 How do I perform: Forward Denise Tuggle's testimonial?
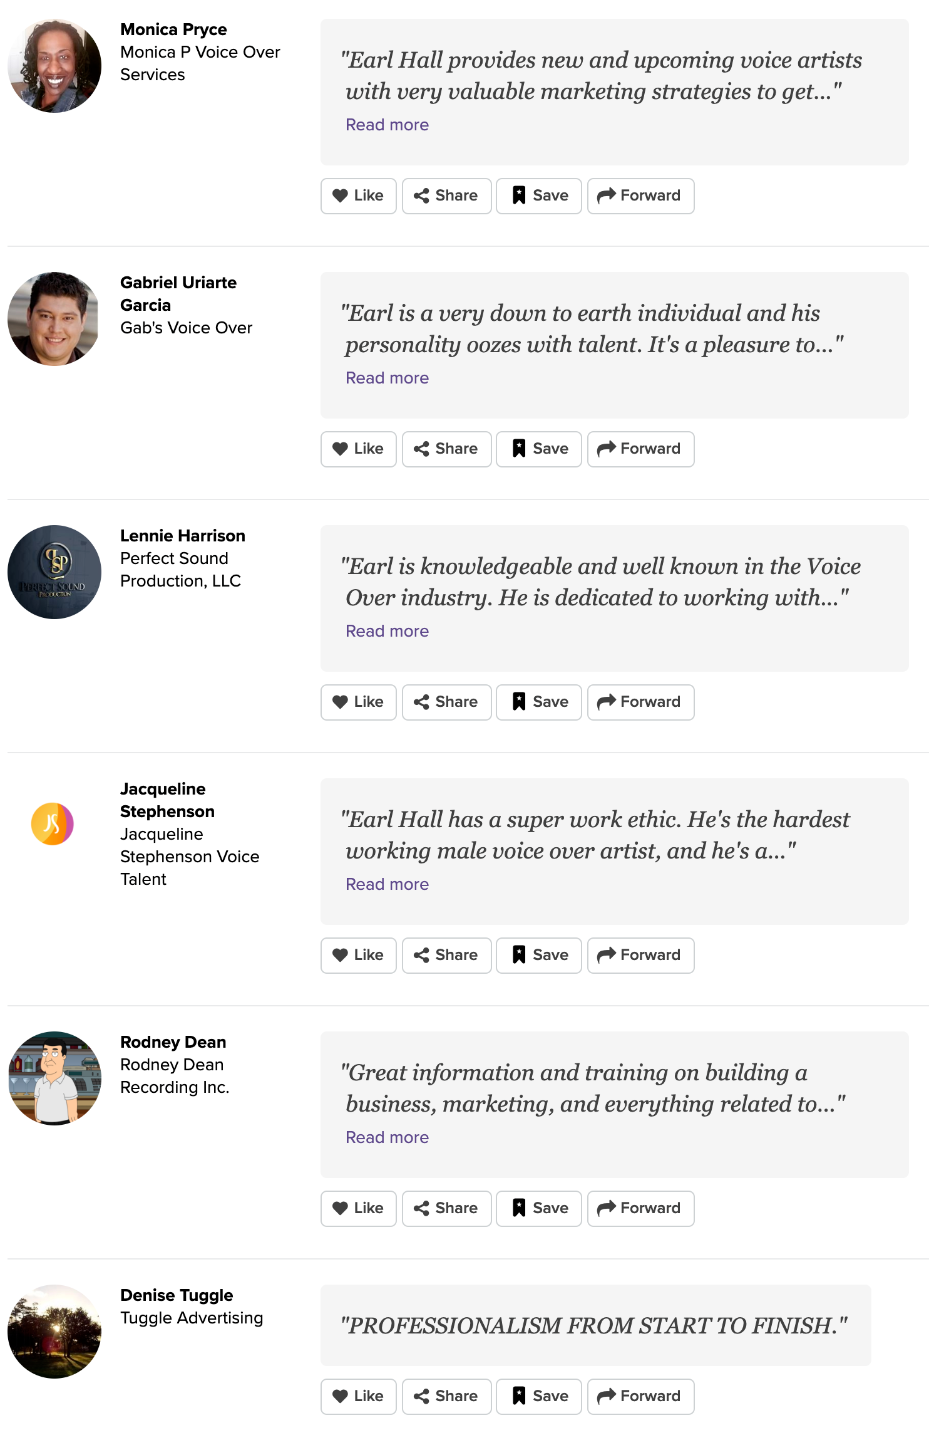(640, 1396)
